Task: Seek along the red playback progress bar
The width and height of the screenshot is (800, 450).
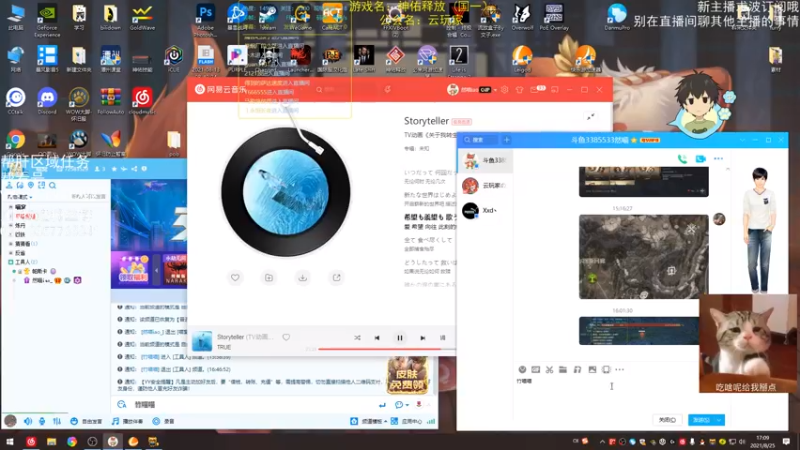Action: click(380, 349)
